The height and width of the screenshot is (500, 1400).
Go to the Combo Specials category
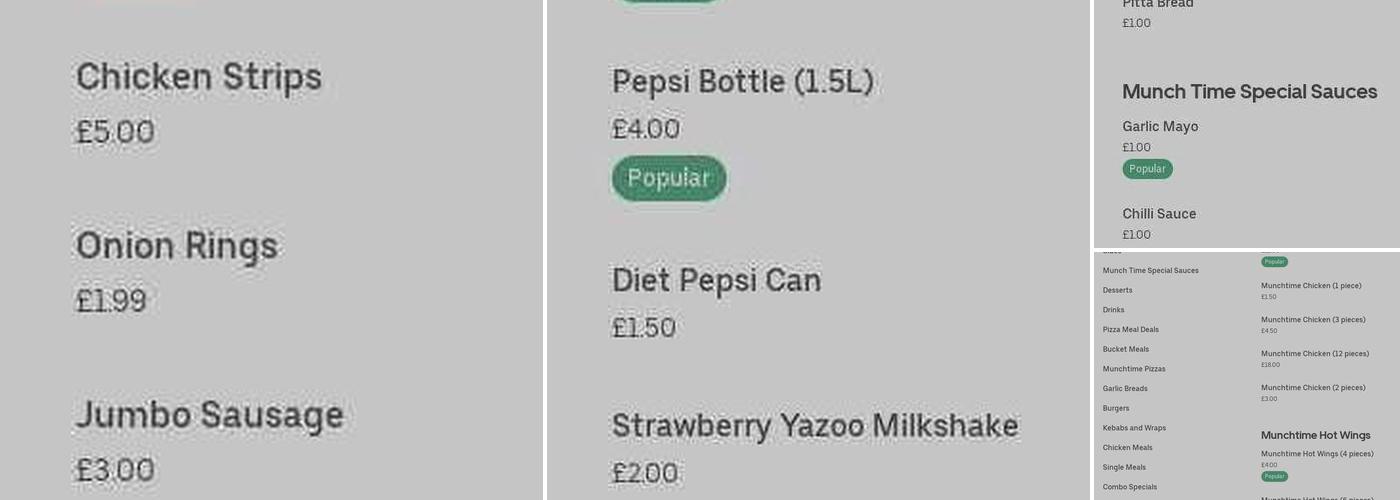coord(1129,487)
